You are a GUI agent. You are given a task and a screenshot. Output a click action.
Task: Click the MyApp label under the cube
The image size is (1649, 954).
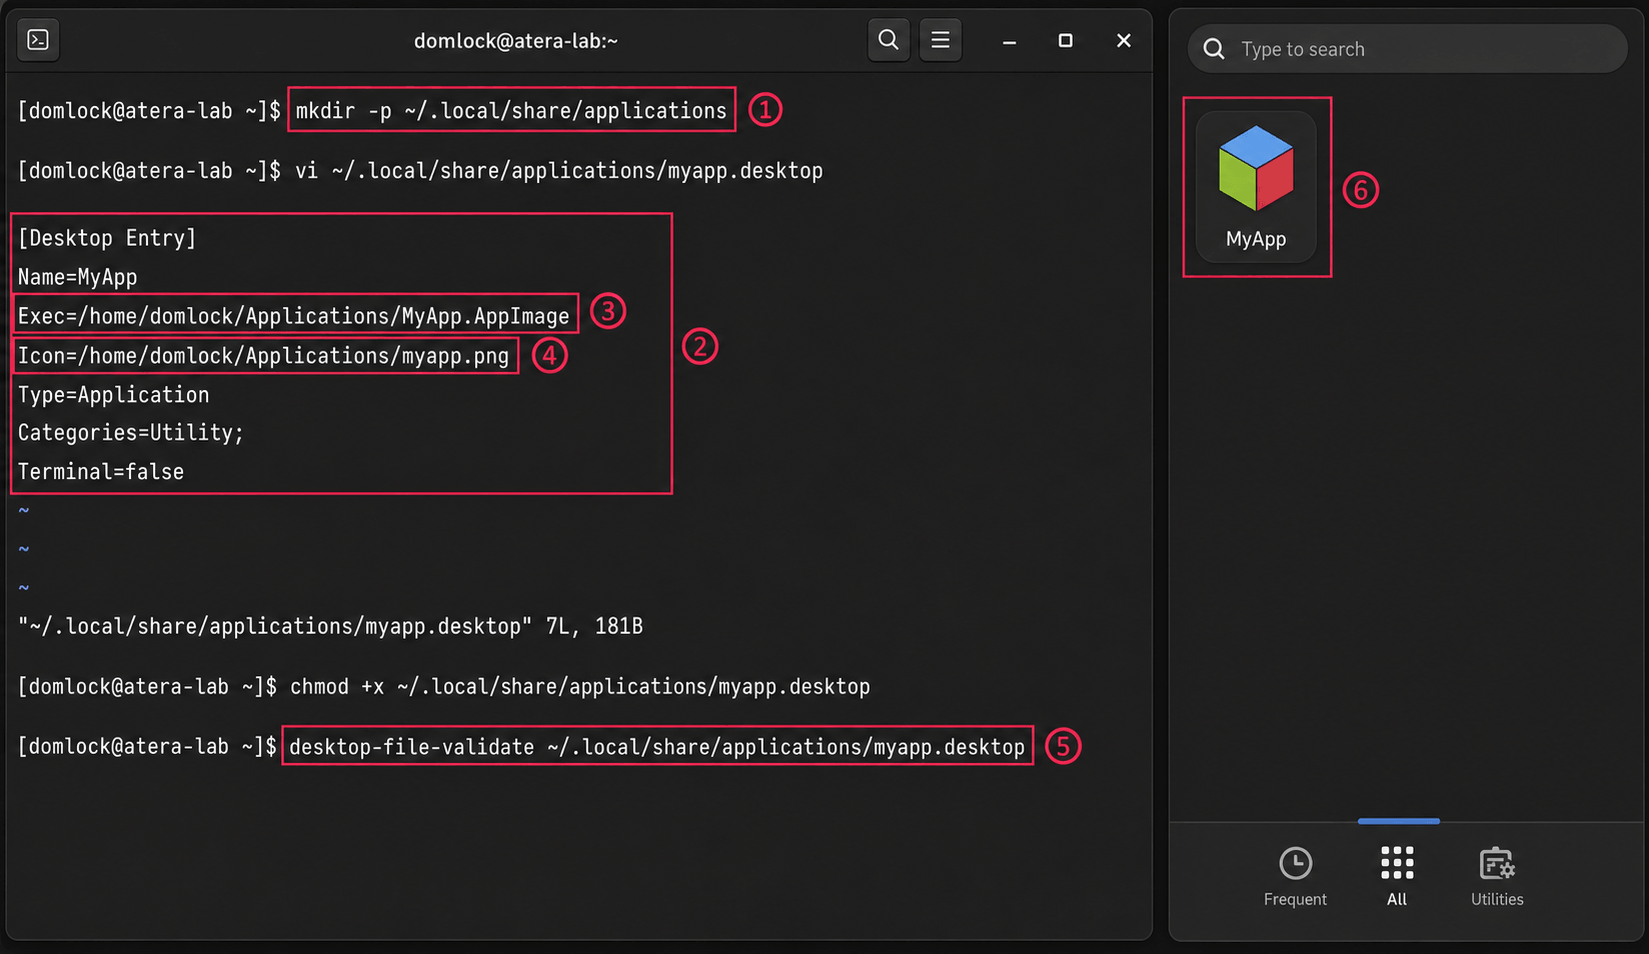(x=1256, y=239)
